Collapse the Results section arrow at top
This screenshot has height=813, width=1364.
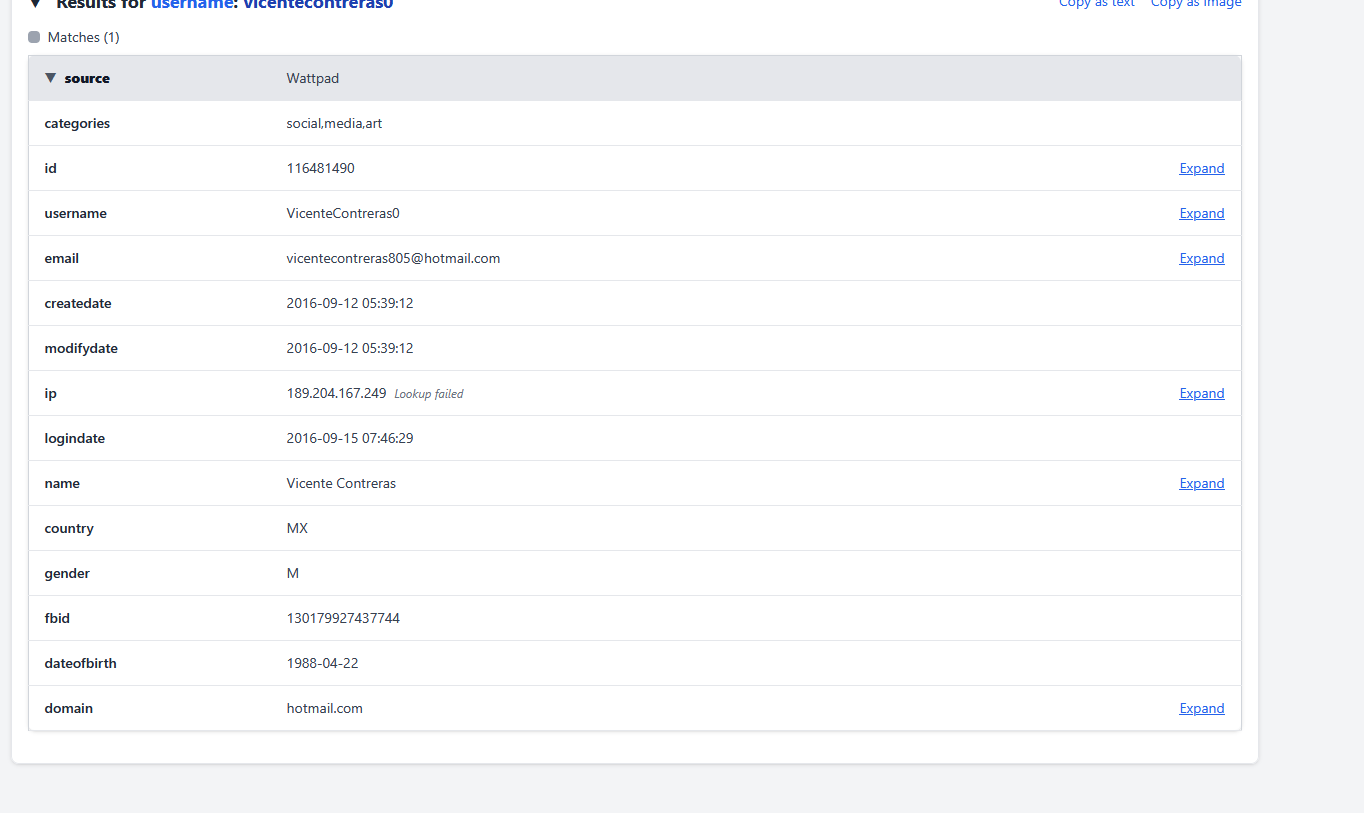click(35, 4)
